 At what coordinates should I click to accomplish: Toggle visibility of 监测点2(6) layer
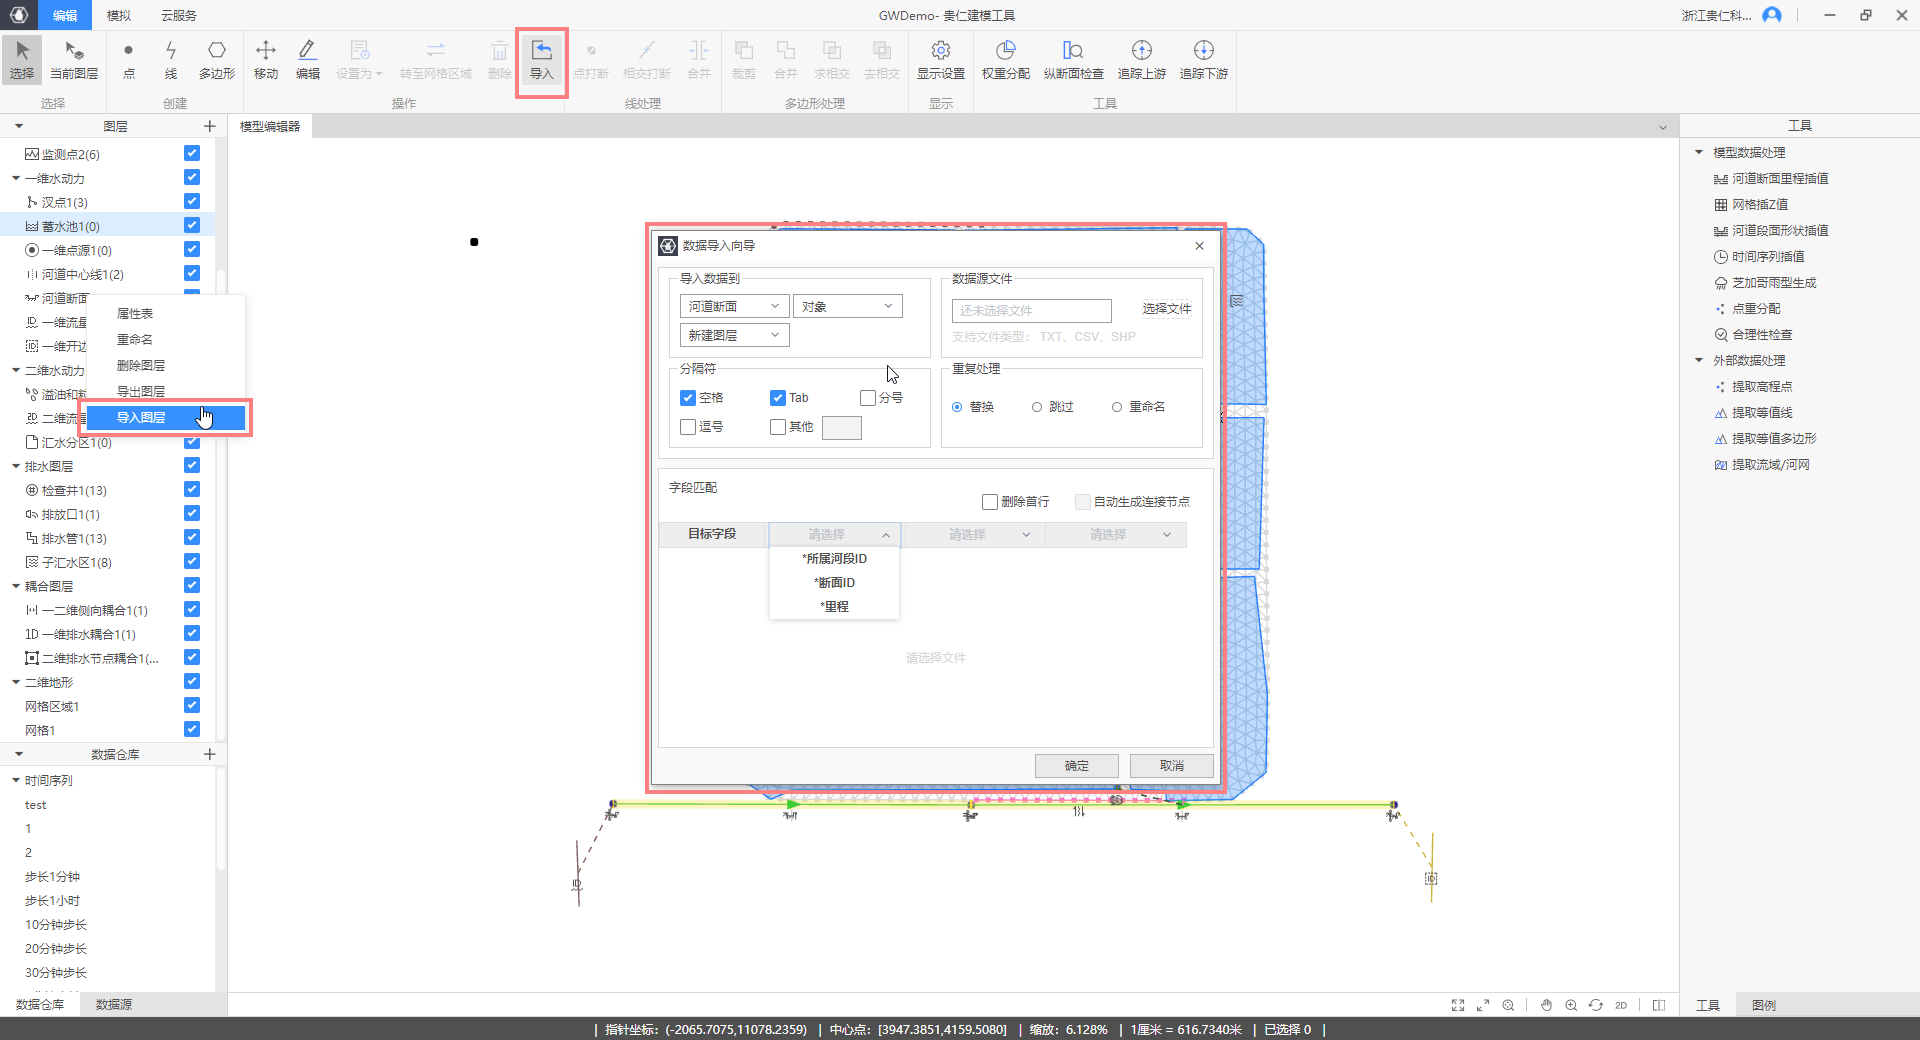(192, 154)
